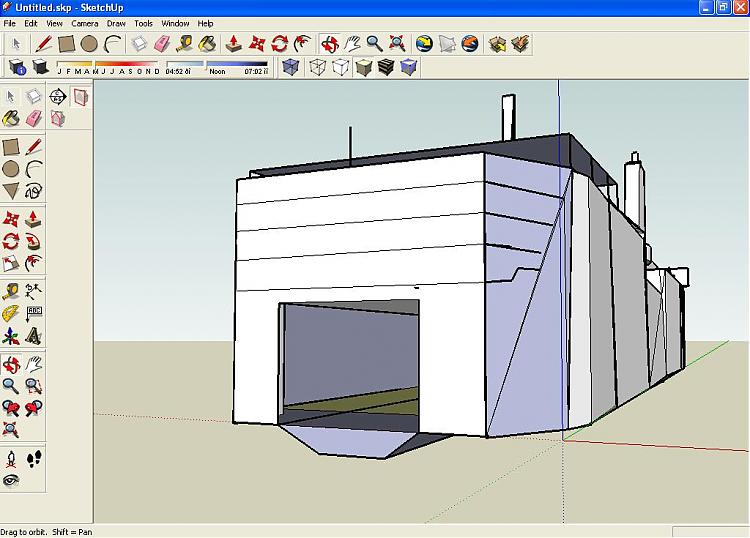Select the Freehand tool in the left toolbar
Viewport: 750px width, 538px height.
(x=34, y=191)
